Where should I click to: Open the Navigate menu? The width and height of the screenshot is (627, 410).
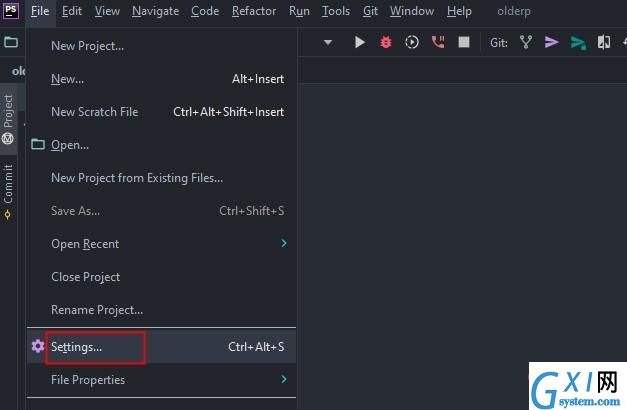click(x=156, y=11)
